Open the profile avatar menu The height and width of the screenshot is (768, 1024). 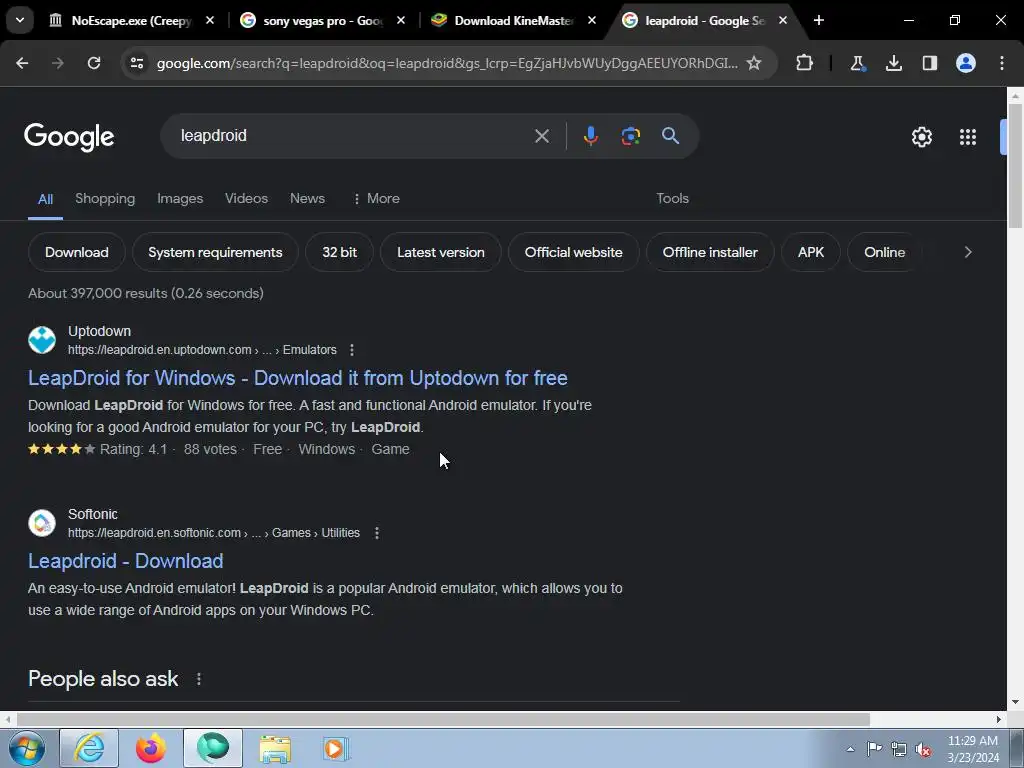point(966,63)
